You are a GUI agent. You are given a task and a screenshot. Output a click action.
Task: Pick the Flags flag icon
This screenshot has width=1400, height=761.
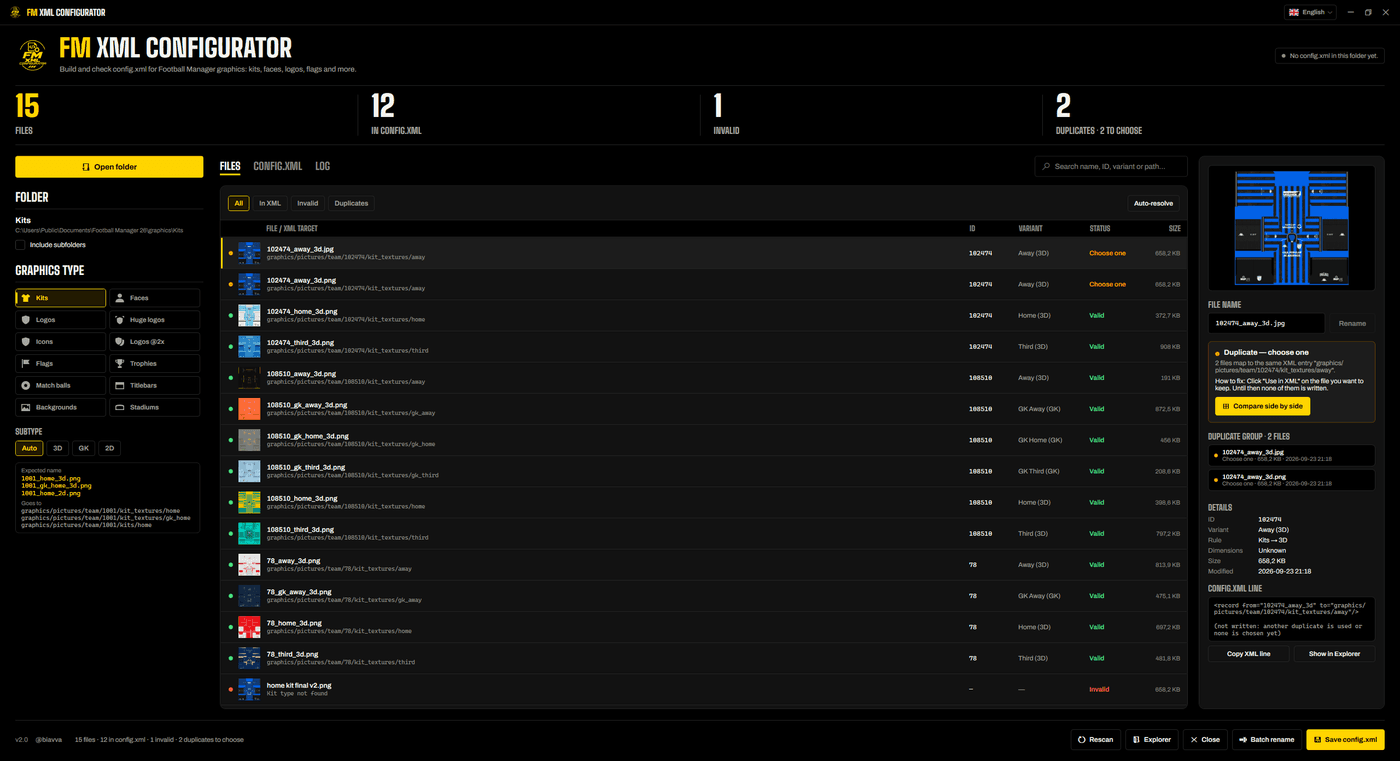[25, 364]
